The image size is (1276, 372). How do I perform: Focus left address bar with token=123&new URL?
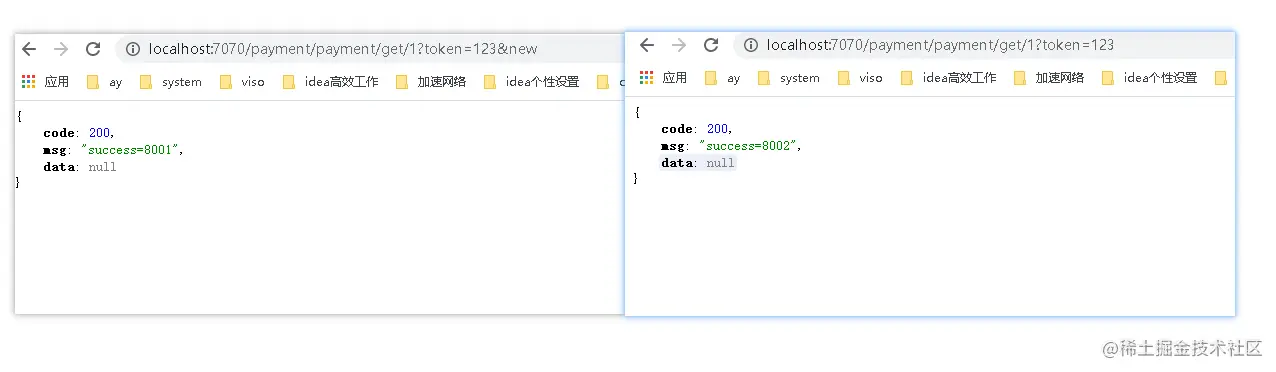click(370, 49)
